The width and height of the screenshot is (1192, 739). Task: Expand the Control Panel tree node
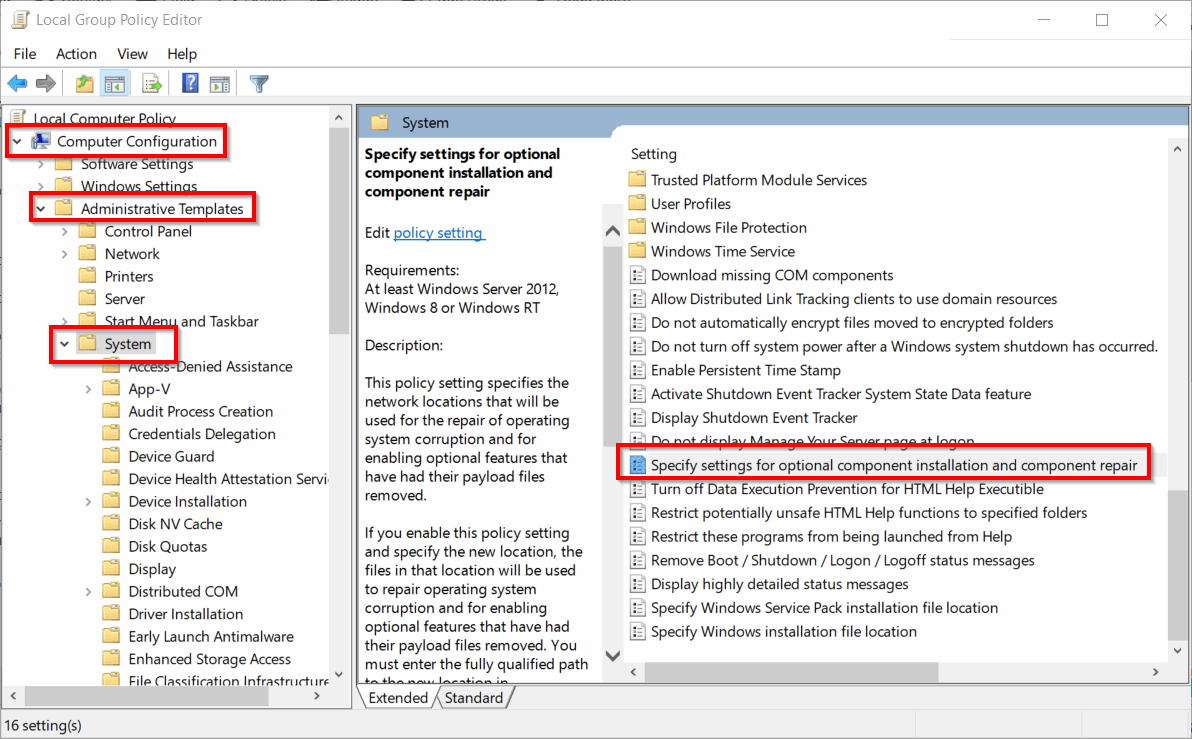pyautogui.click(x=65, y=231)
